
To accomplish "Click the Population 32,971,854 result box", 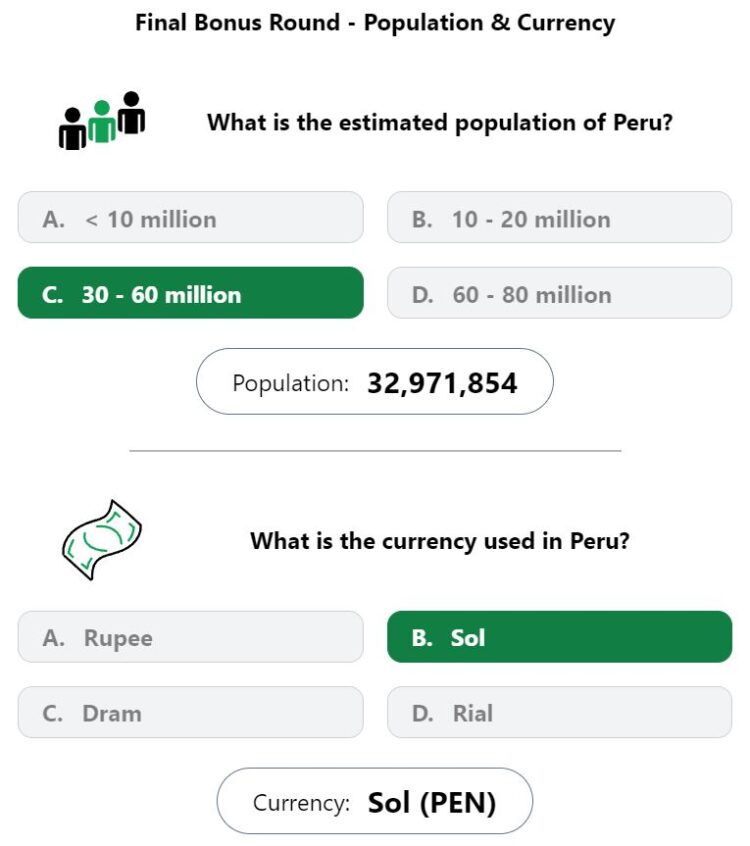I will coord(374,381).
